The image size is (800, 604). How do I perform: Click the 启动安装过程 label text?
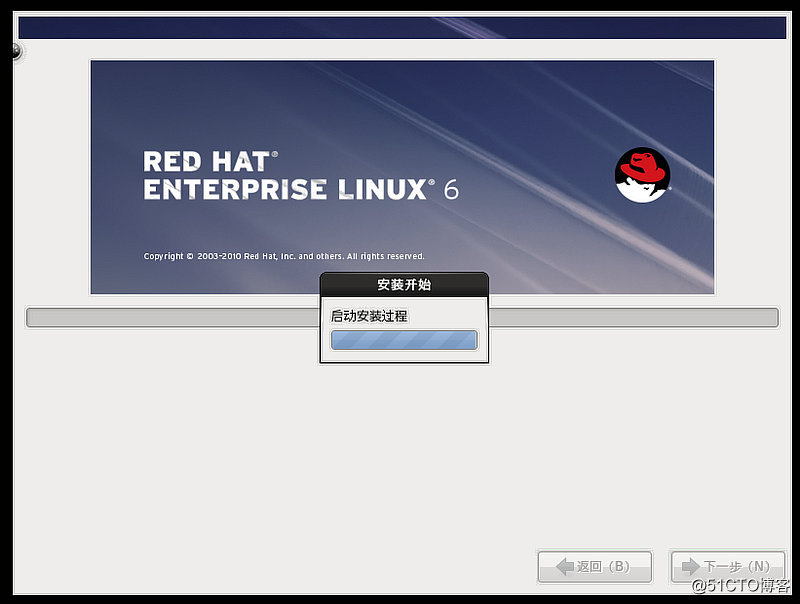click(x=369, y=316)
